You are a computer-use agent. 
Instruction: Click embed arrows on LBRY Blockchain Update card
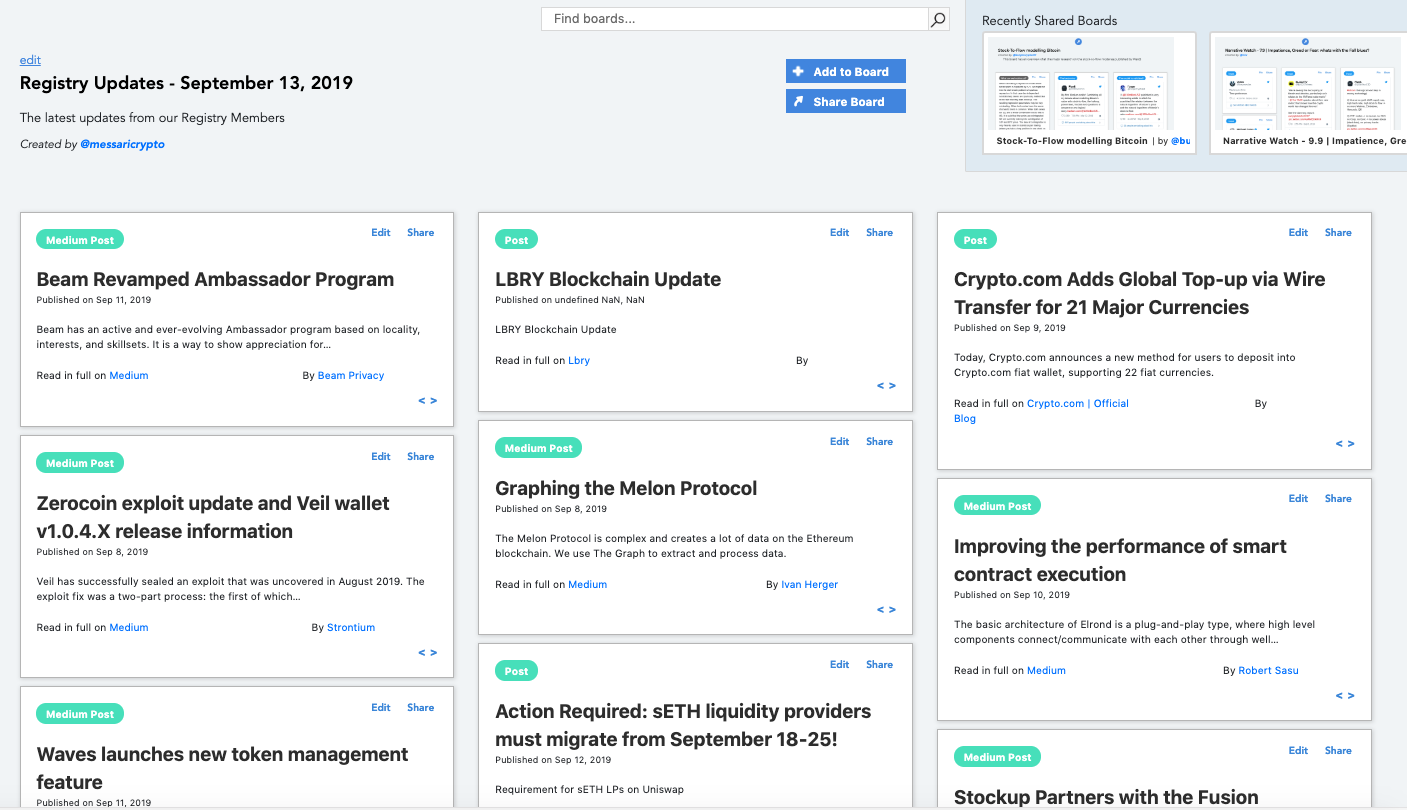tap(886, 386)
